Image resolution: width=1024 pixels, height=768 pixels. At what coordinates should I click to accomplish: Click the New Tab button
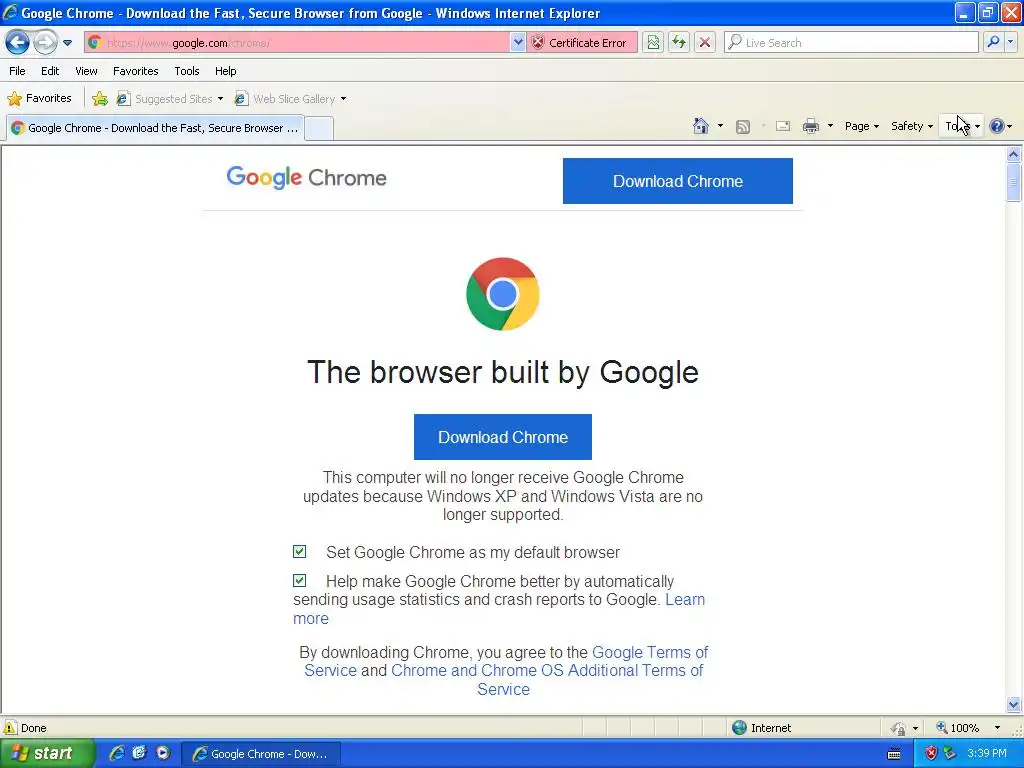319,129
